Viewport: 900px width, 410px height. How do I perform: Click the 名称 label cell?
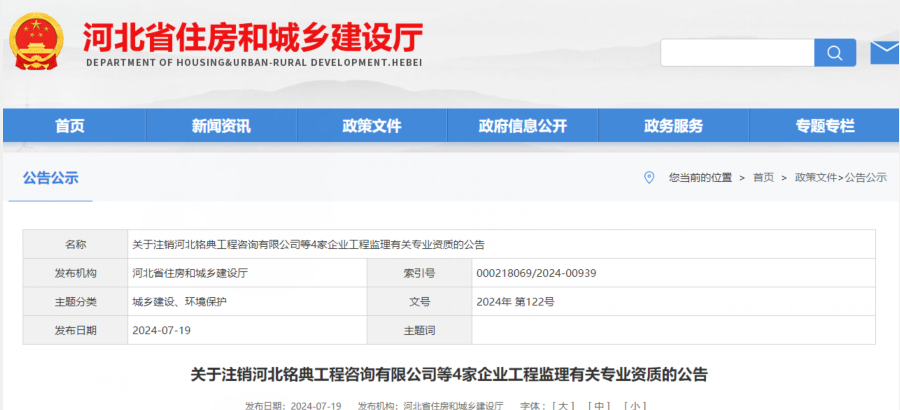coord(76,245)
